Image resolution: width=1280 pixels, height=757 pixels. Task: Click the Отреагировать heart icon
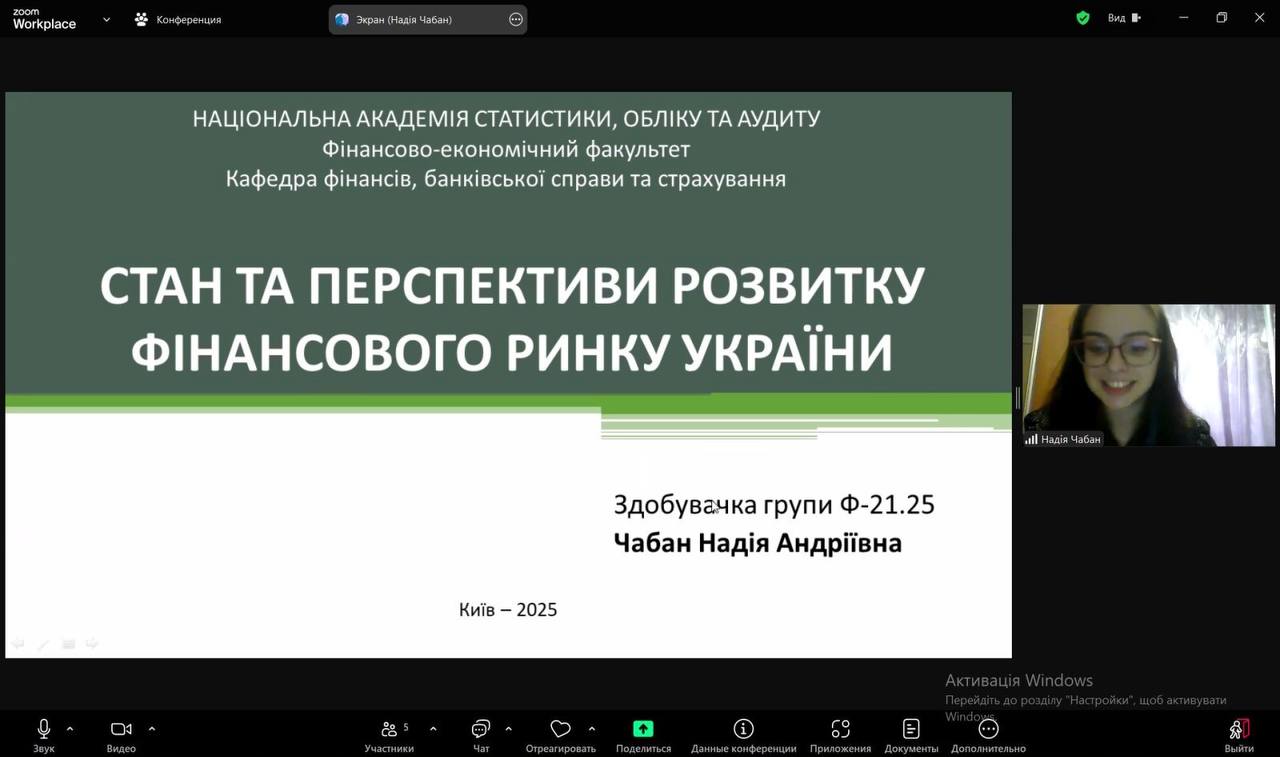coord(560,729)
